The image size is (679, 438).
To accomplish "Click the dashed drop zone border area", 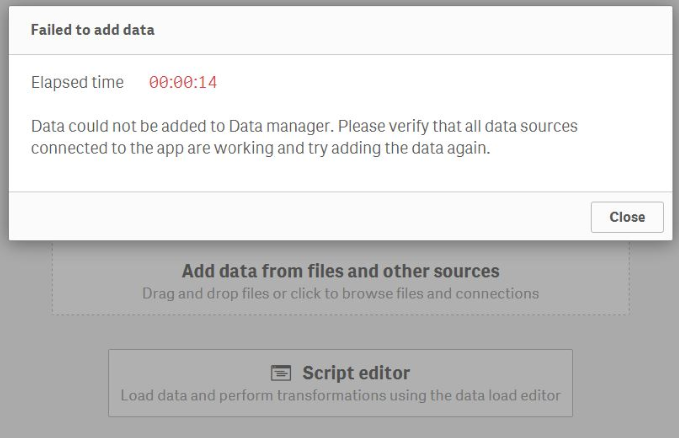I will [55, 290].
